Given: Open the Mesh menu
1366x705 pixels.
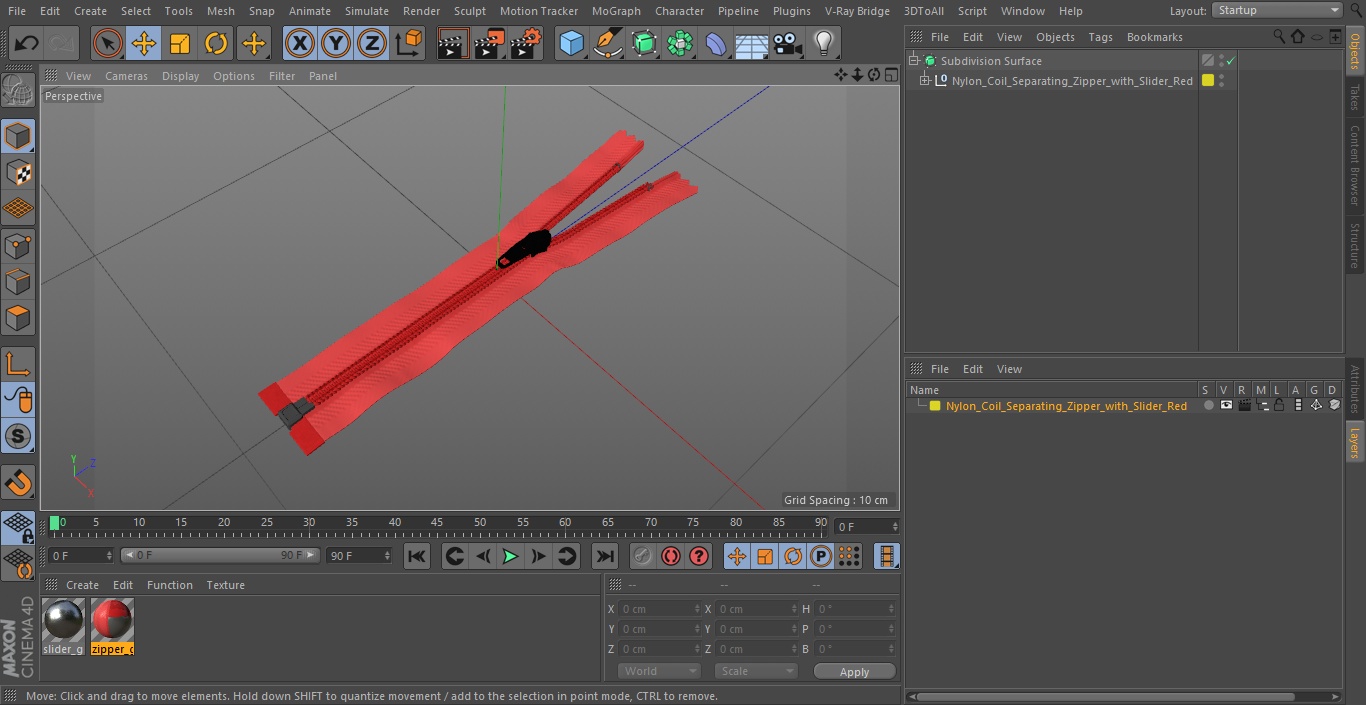Looking at the screenshot, I should tap(220, 11).
